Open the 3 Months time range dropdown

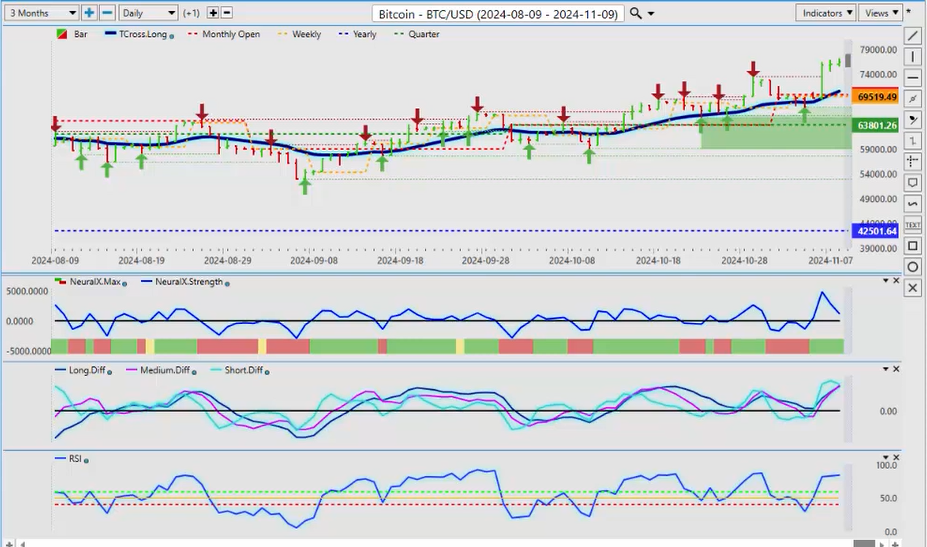click(40, 13)
